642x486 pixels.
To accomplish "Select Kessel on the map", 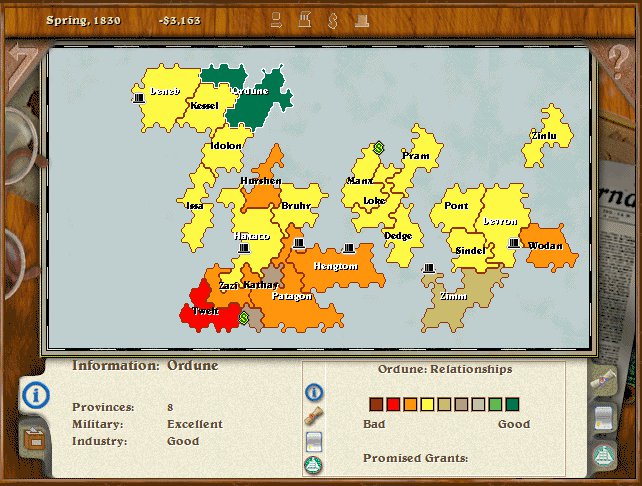I will coord(204,106).
